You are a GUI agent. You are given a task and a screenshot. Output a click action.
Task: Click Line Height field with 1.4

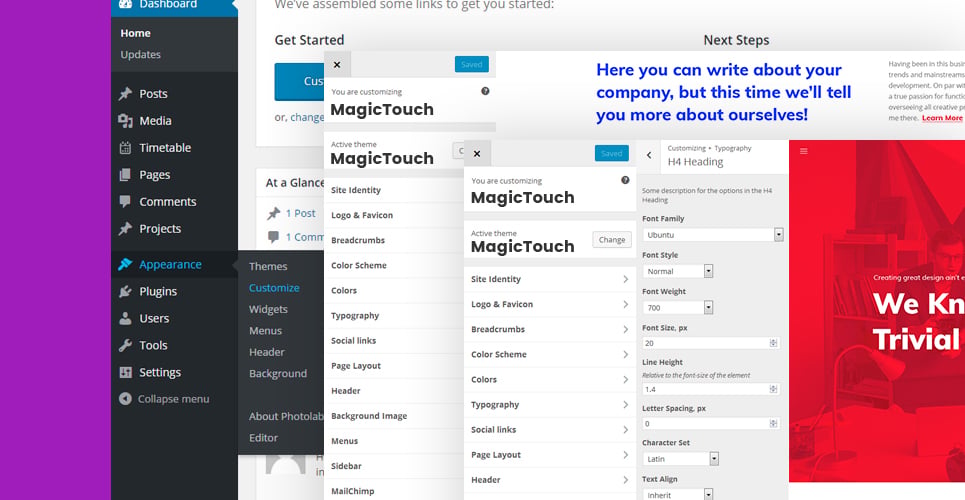(x=711, y=389)
